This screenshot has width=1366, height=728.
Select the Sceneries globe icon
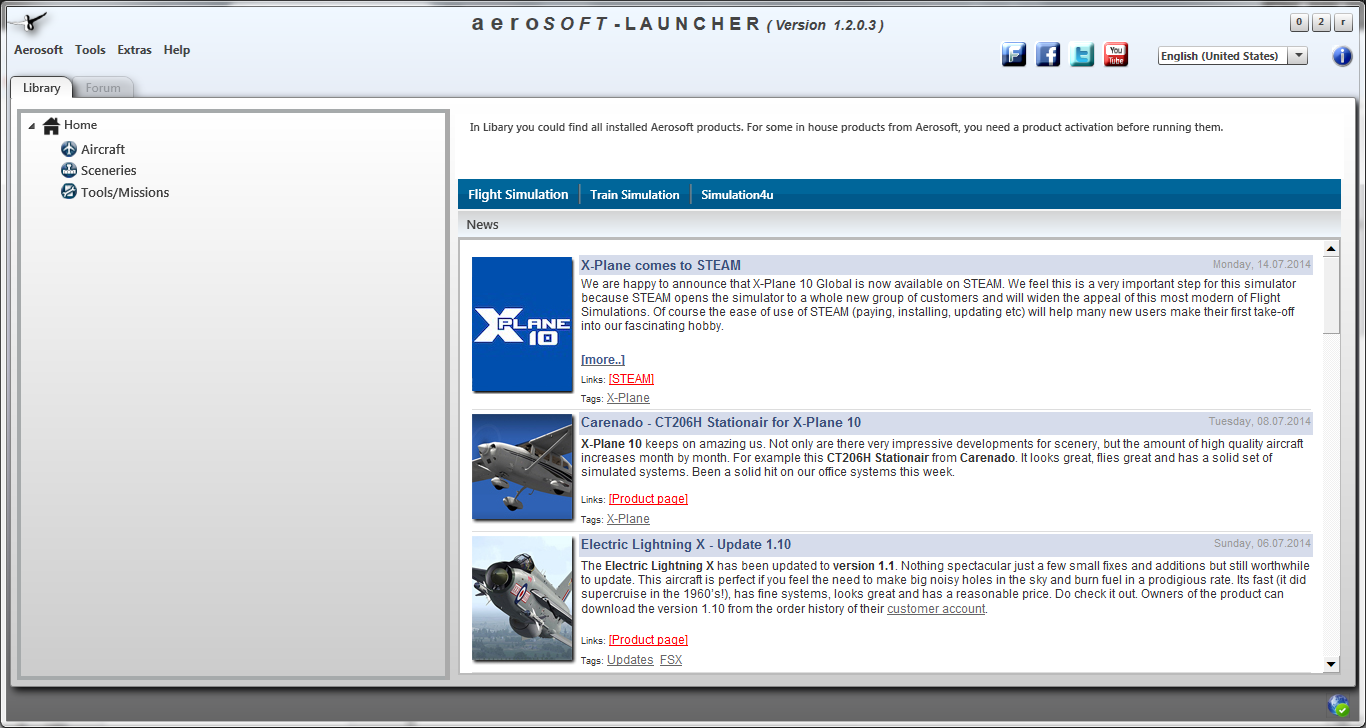[x=68, y=170]
